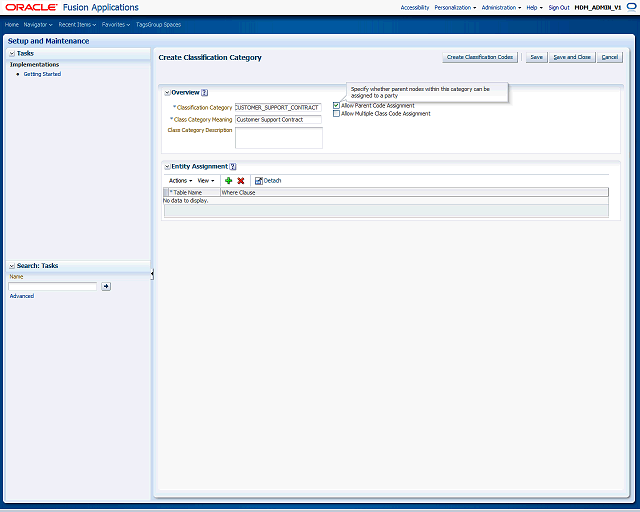Open the Recent Items menu
This screenshot has width=640, height=512.
(77, 24)
